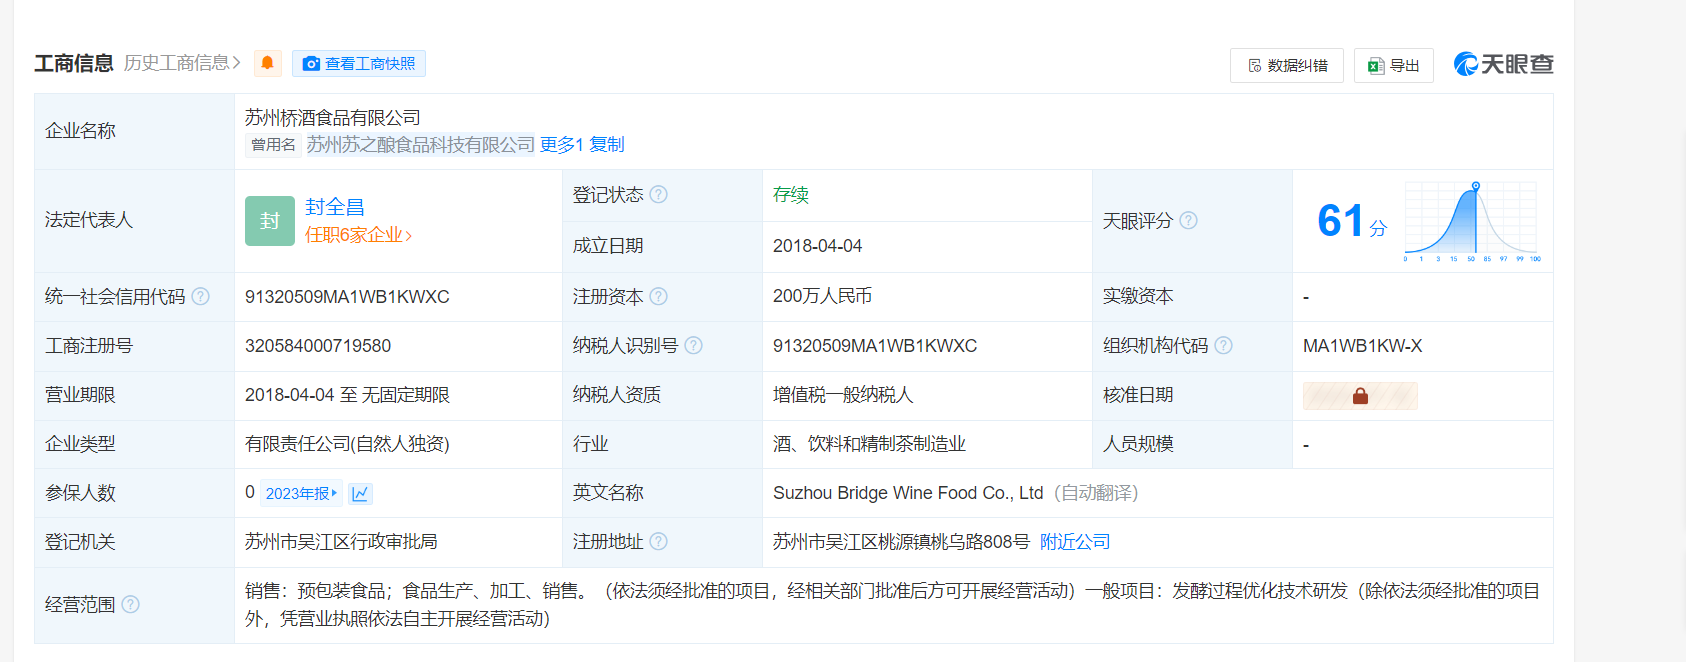Click the trend chart icon beside 2023年报
Screen dimensions: 1686x662
(x=360, y=493)
